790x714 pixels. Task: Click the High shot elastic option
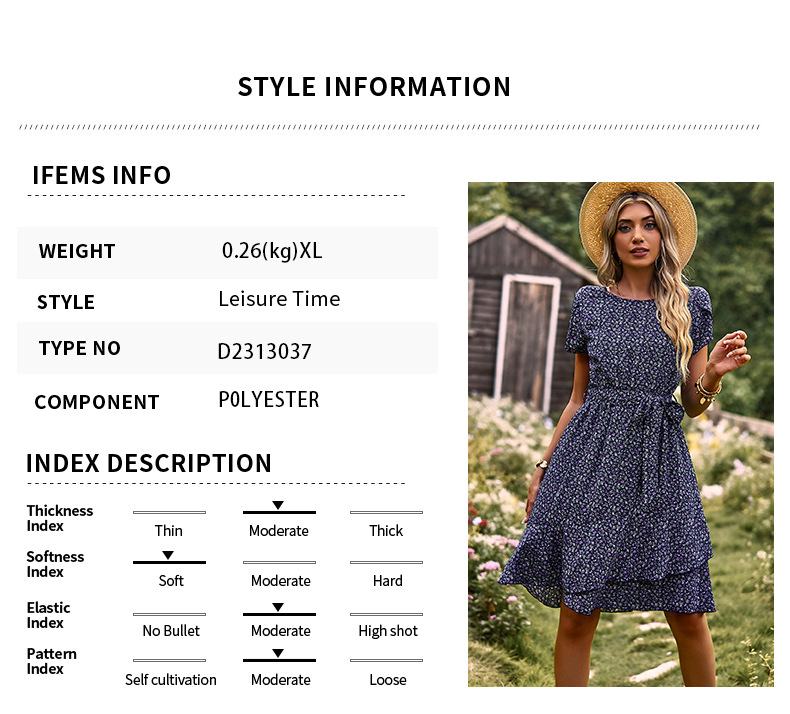pos(388,631)
